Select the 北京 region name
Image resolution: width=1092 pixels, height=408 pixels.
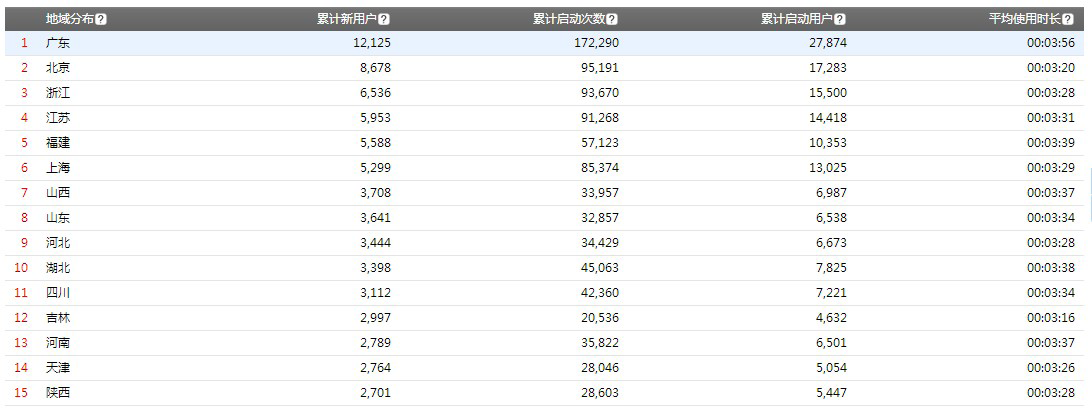58,68
